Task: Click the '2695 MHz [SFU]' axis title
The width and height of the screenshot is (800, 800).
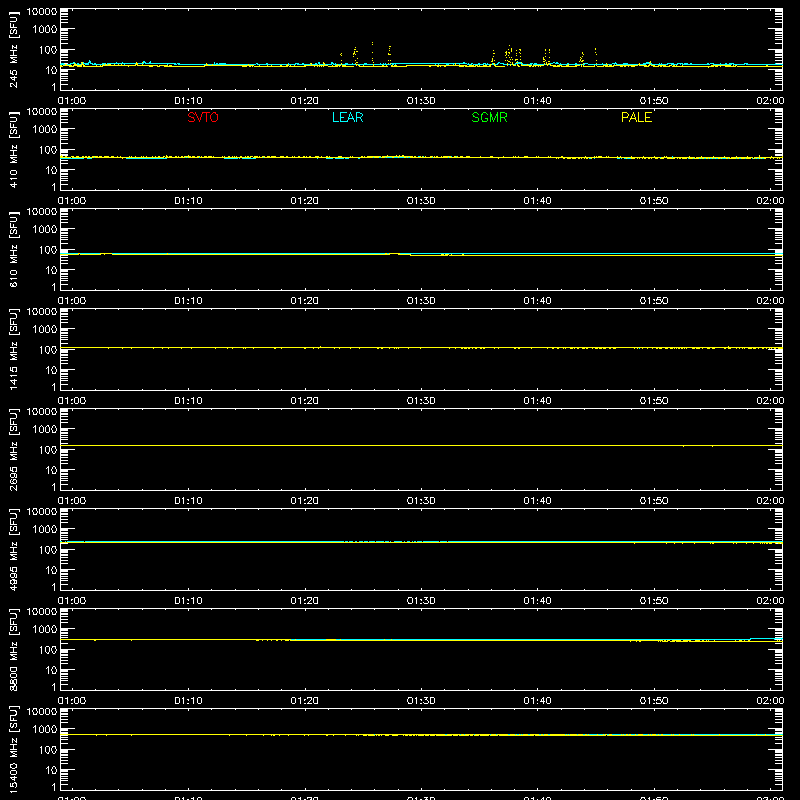Action: click(x=14, y=450)
